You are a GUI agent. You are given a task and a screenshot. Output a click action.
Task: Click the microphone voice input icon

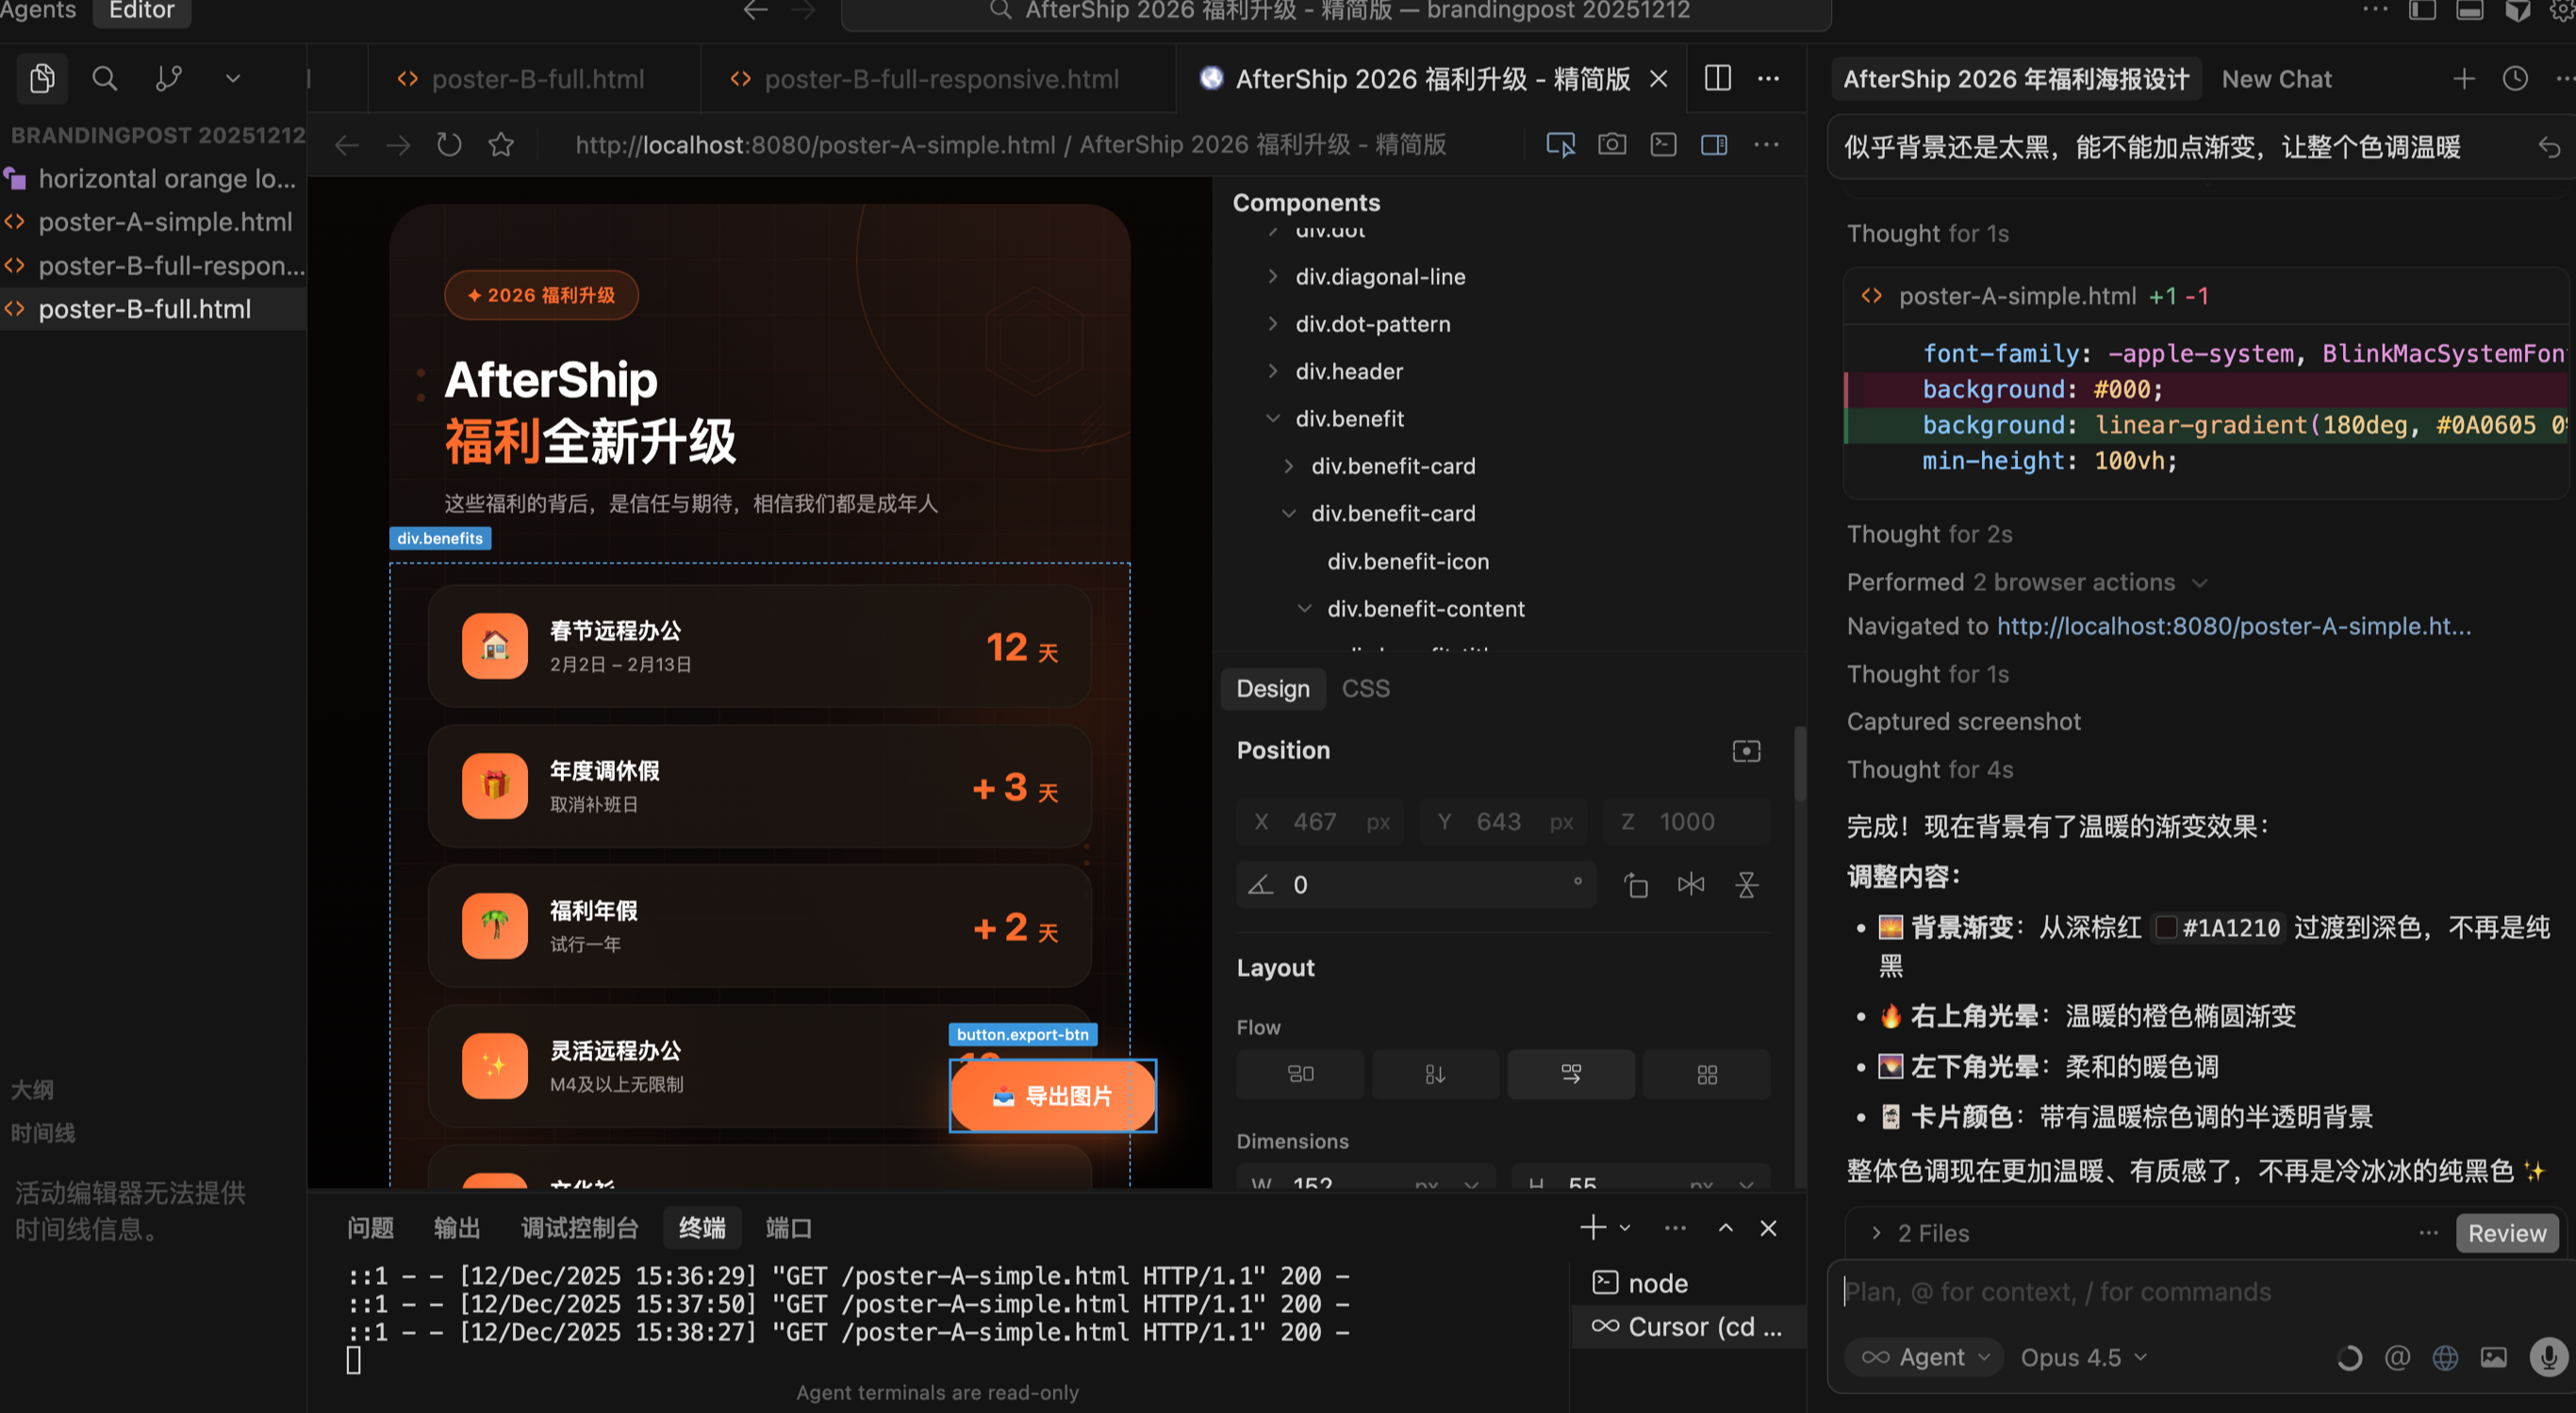click(2548, 1357)
